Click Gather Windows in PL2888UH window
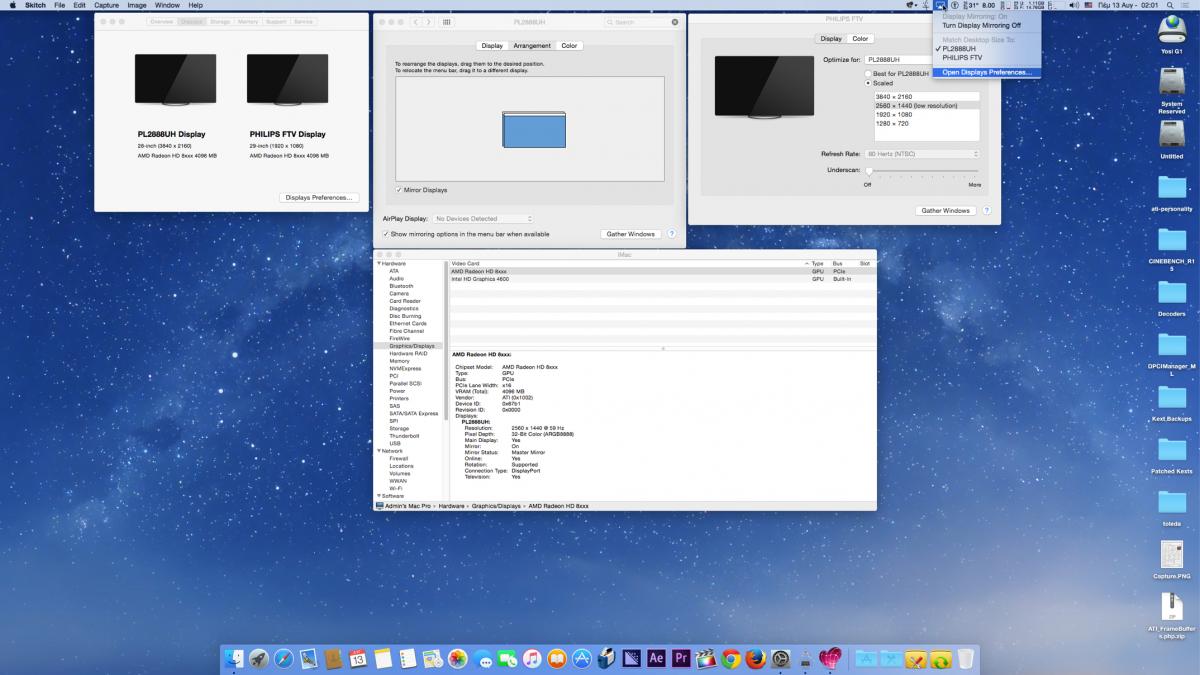The height and width of the screenshot is (675, 1200). coord(630,234)
